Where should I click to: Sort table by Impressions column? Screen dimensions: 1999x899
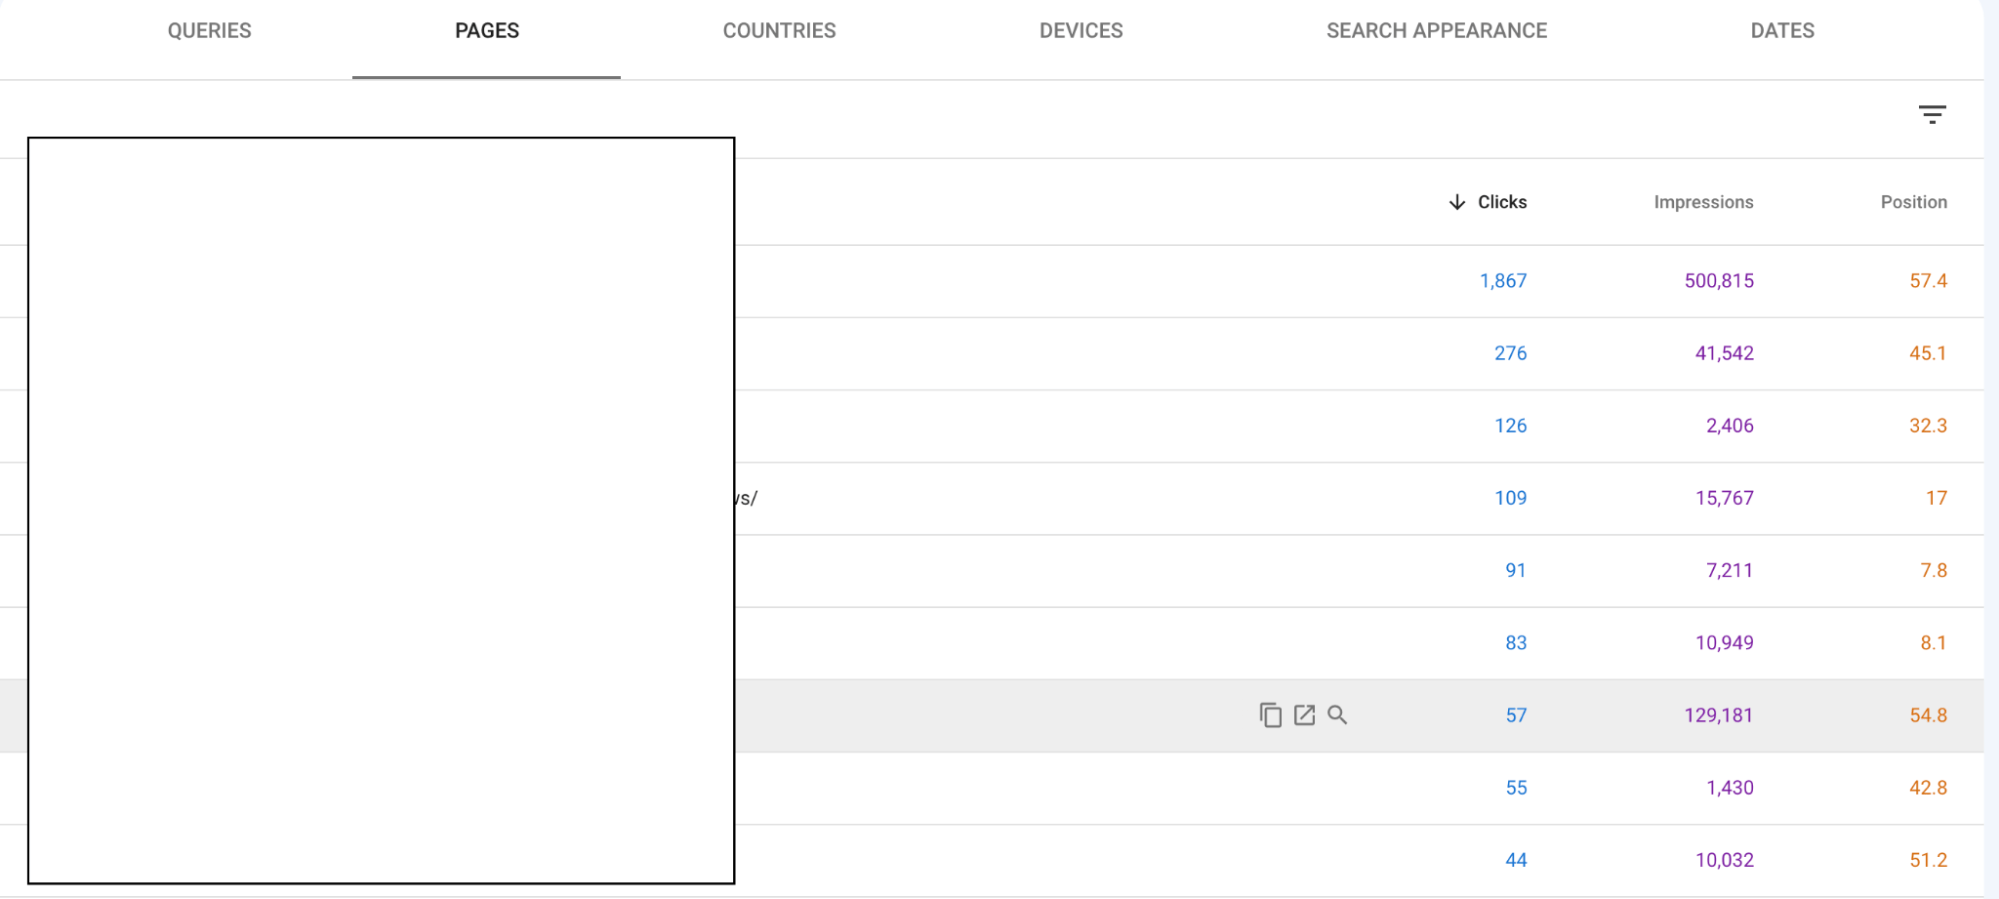pyautogui.click(x=1703, y=202)
